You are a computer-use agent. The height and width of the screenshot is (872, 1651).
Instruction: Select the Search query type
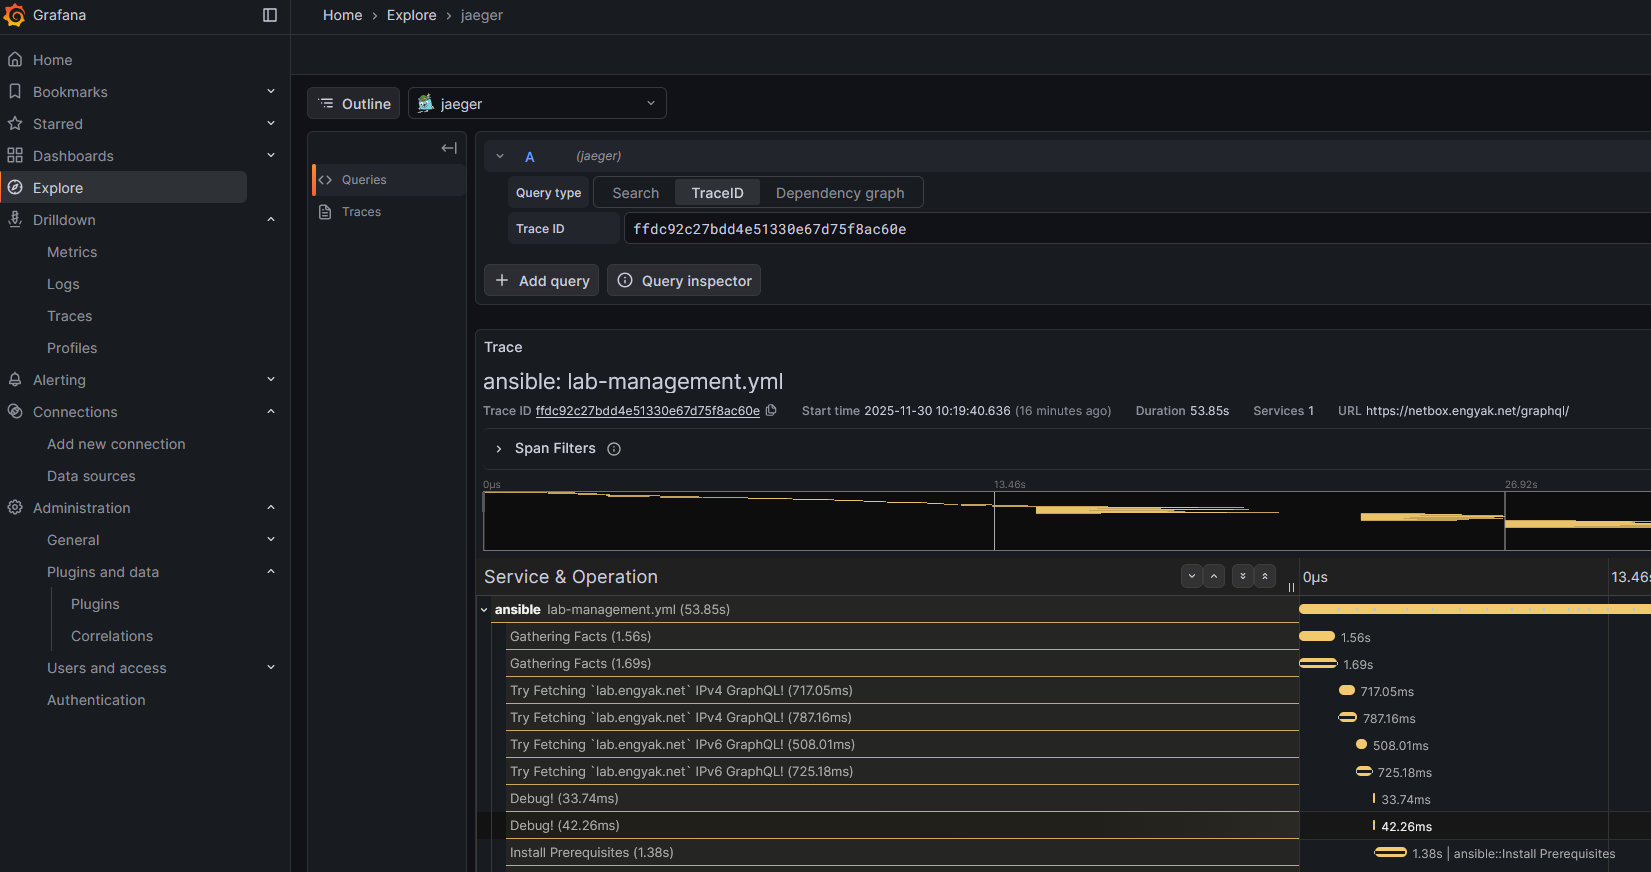click(635, 193)
